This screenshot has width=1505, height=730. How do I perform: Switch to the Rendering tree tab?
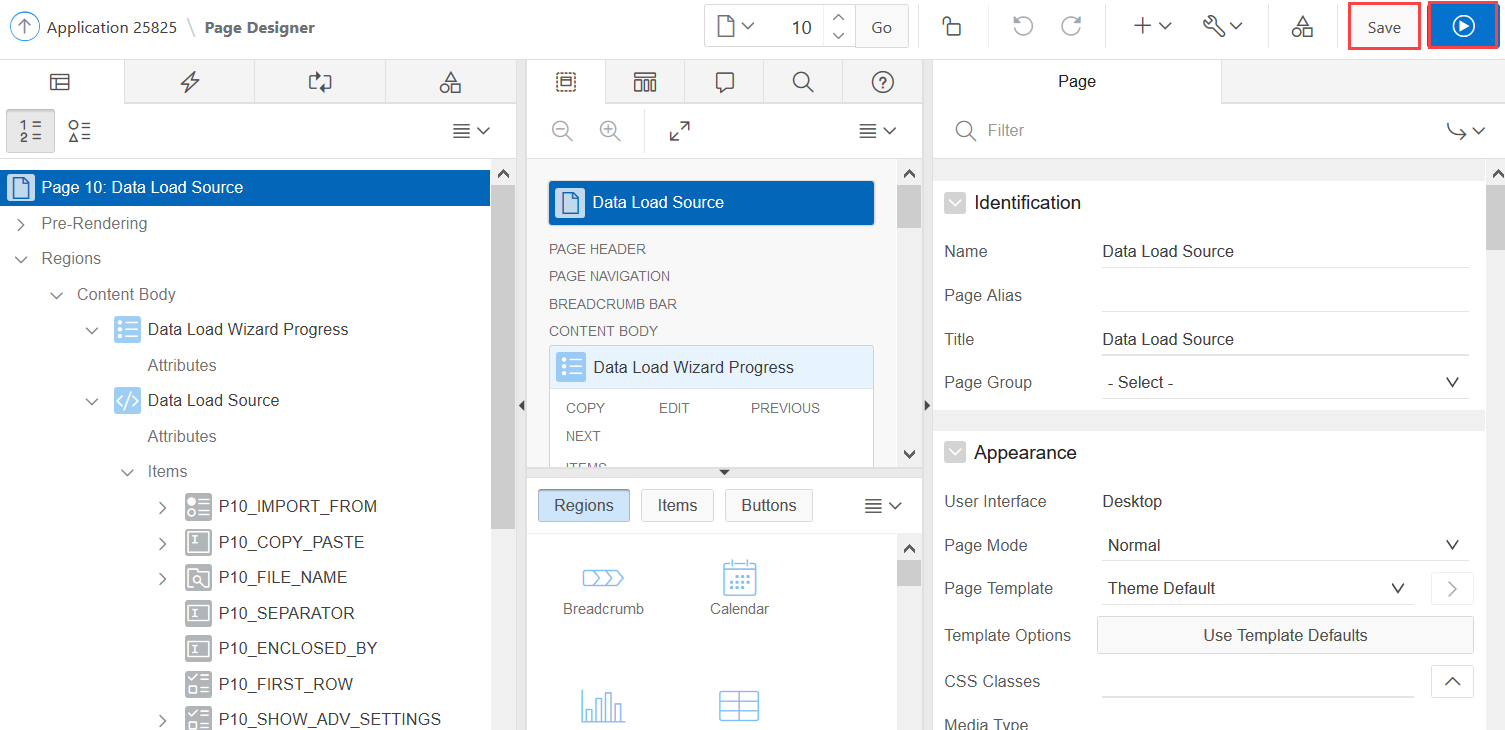tap(60, 82)
